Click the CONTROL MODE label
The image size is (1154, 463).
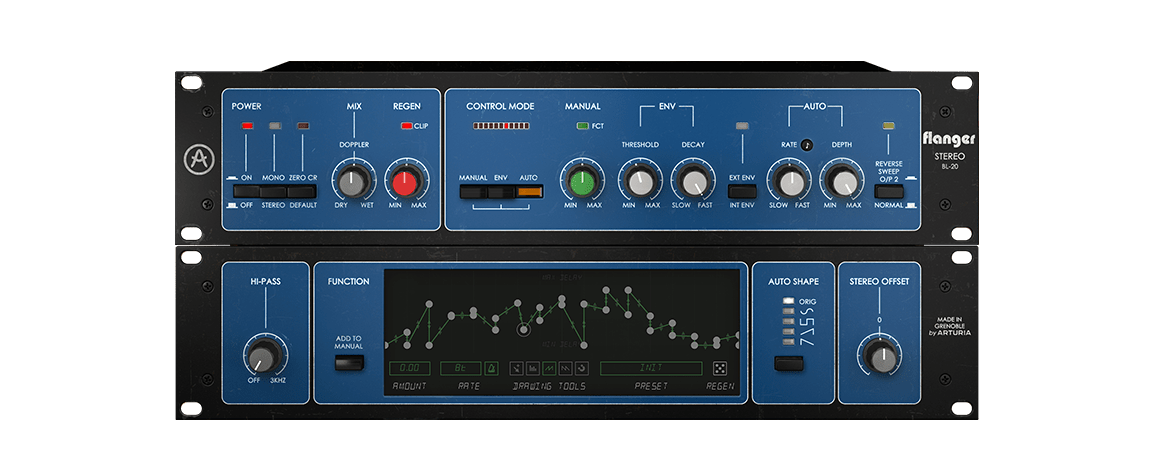point(500,107)
